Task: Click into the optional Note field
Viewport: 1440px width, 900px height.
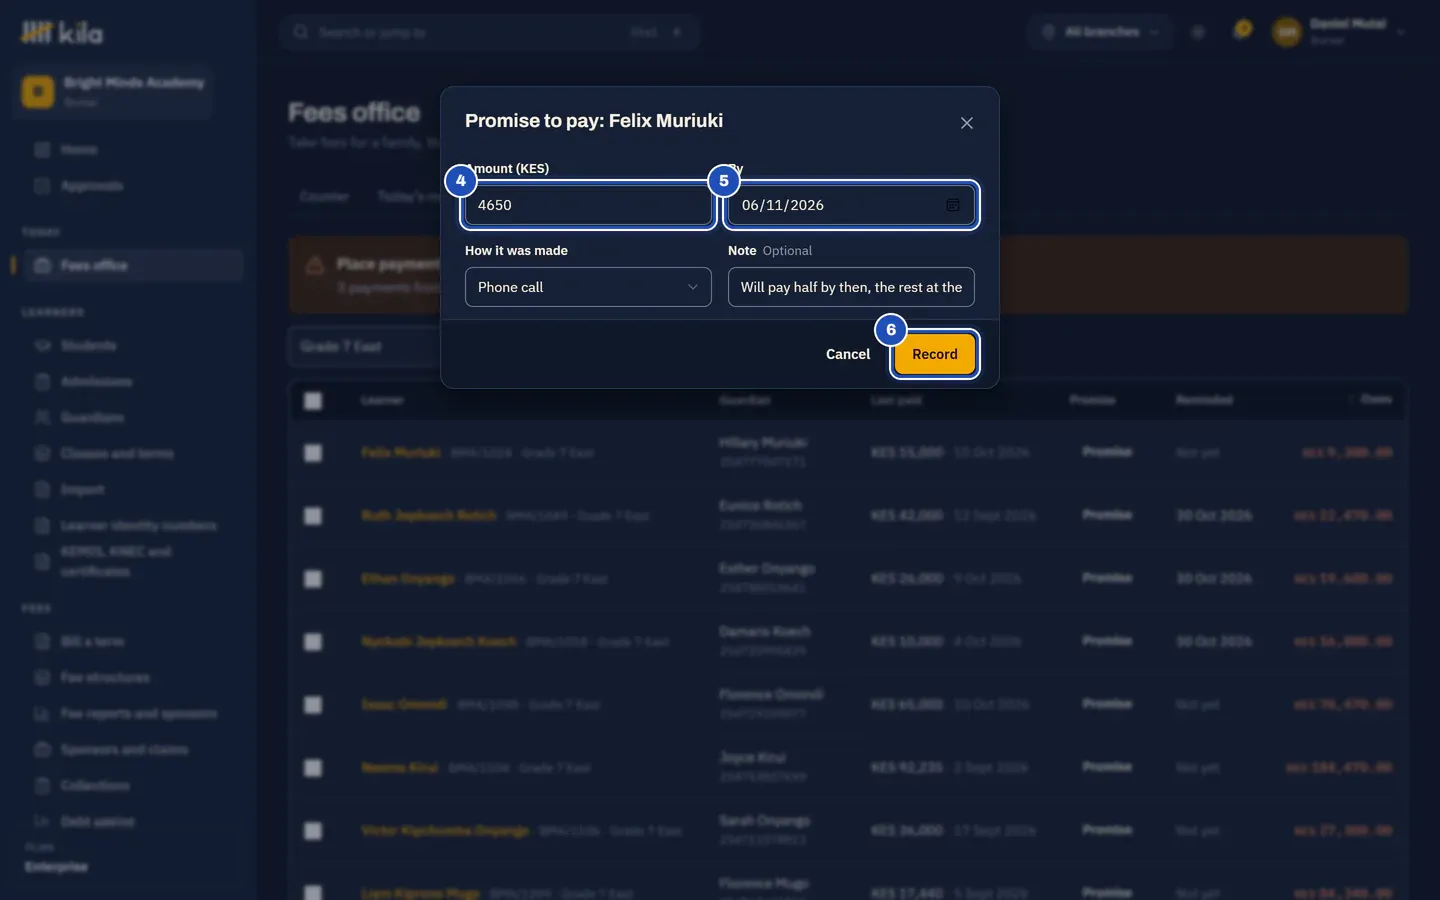Action: (851, 287)
